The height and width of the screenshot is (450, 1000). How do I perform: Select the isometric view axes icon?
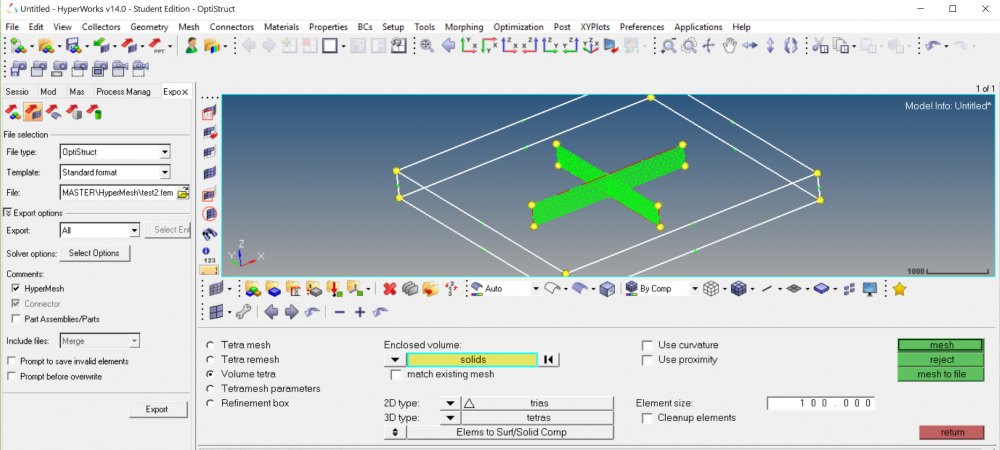click(591, 45)
